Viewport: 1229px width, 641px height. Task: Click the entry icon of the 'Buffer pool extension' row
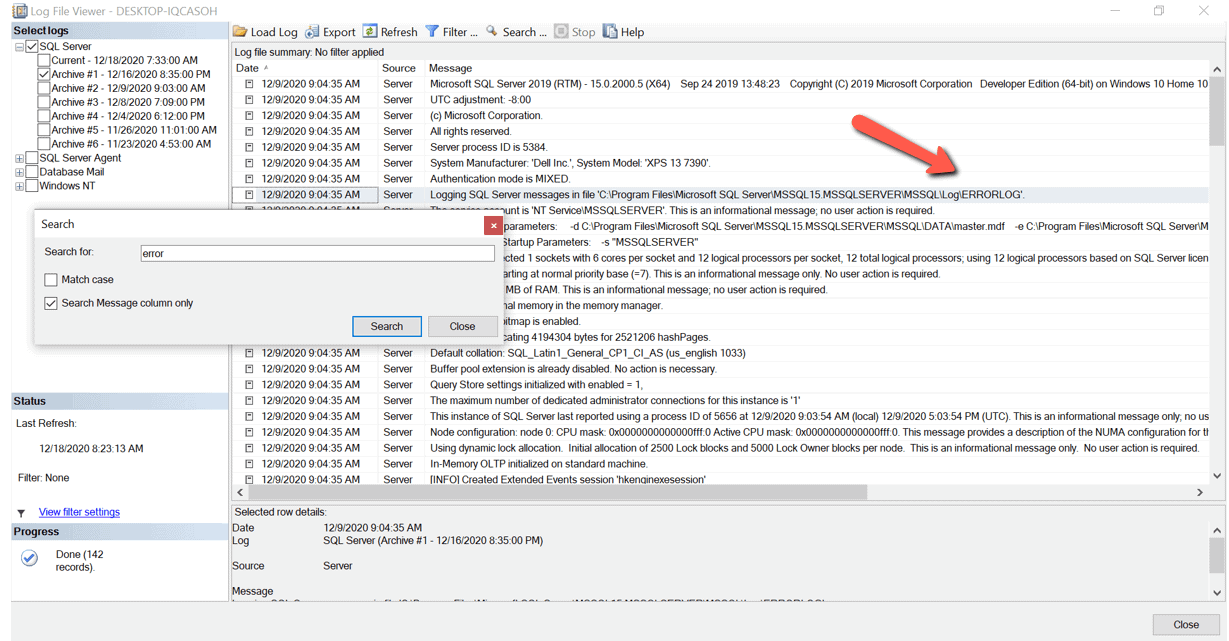click(x=250, y=369)
